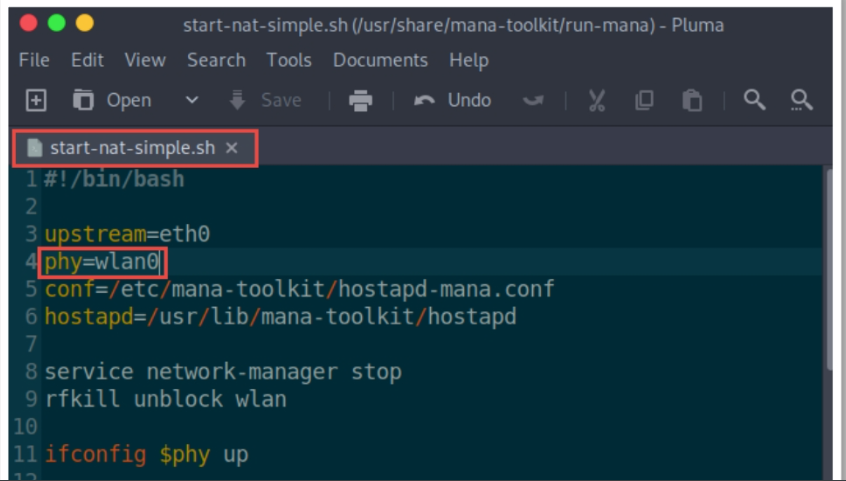The image size is (846, 481).
Task: Click the Redo arrow icon
Action: [x=533, y=100]
